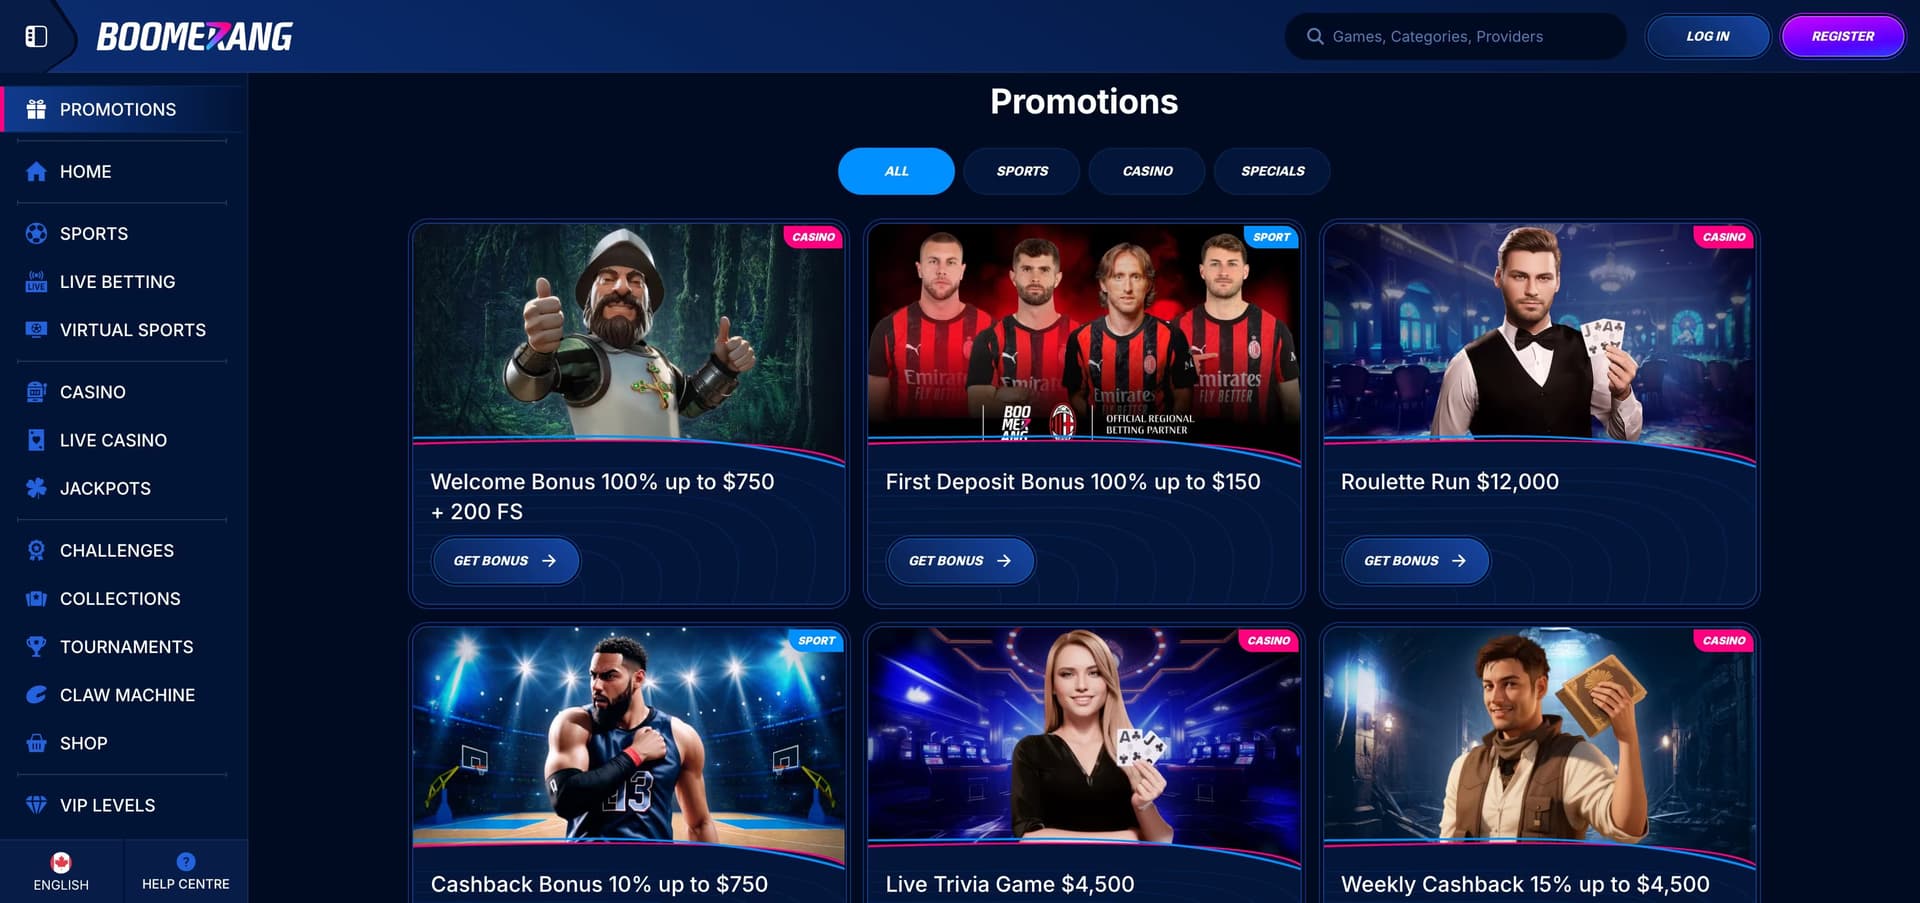Image resolution: width=1920 pixels, height=903 pixels.
Task: Open Jackpots via clover icon
Action: click(x=36, y=488)
